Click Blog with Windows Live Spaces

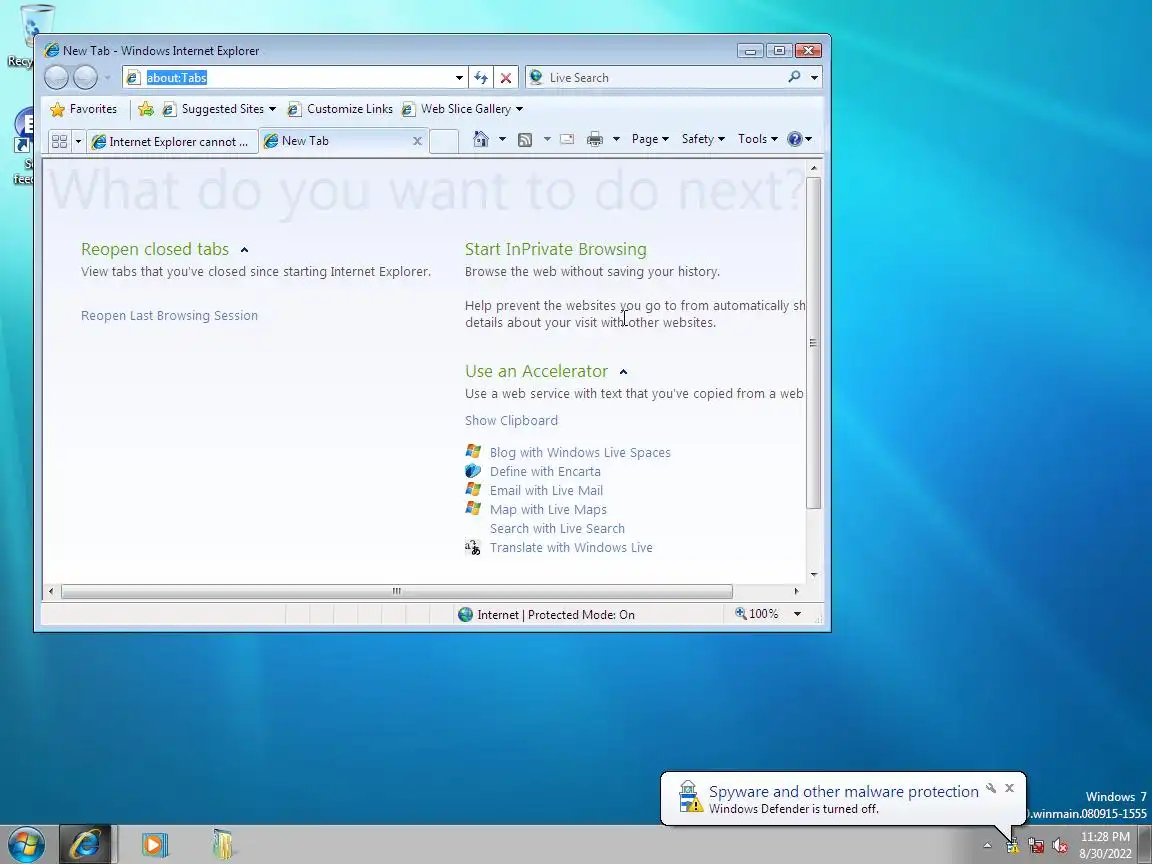(x=580, y=453)
